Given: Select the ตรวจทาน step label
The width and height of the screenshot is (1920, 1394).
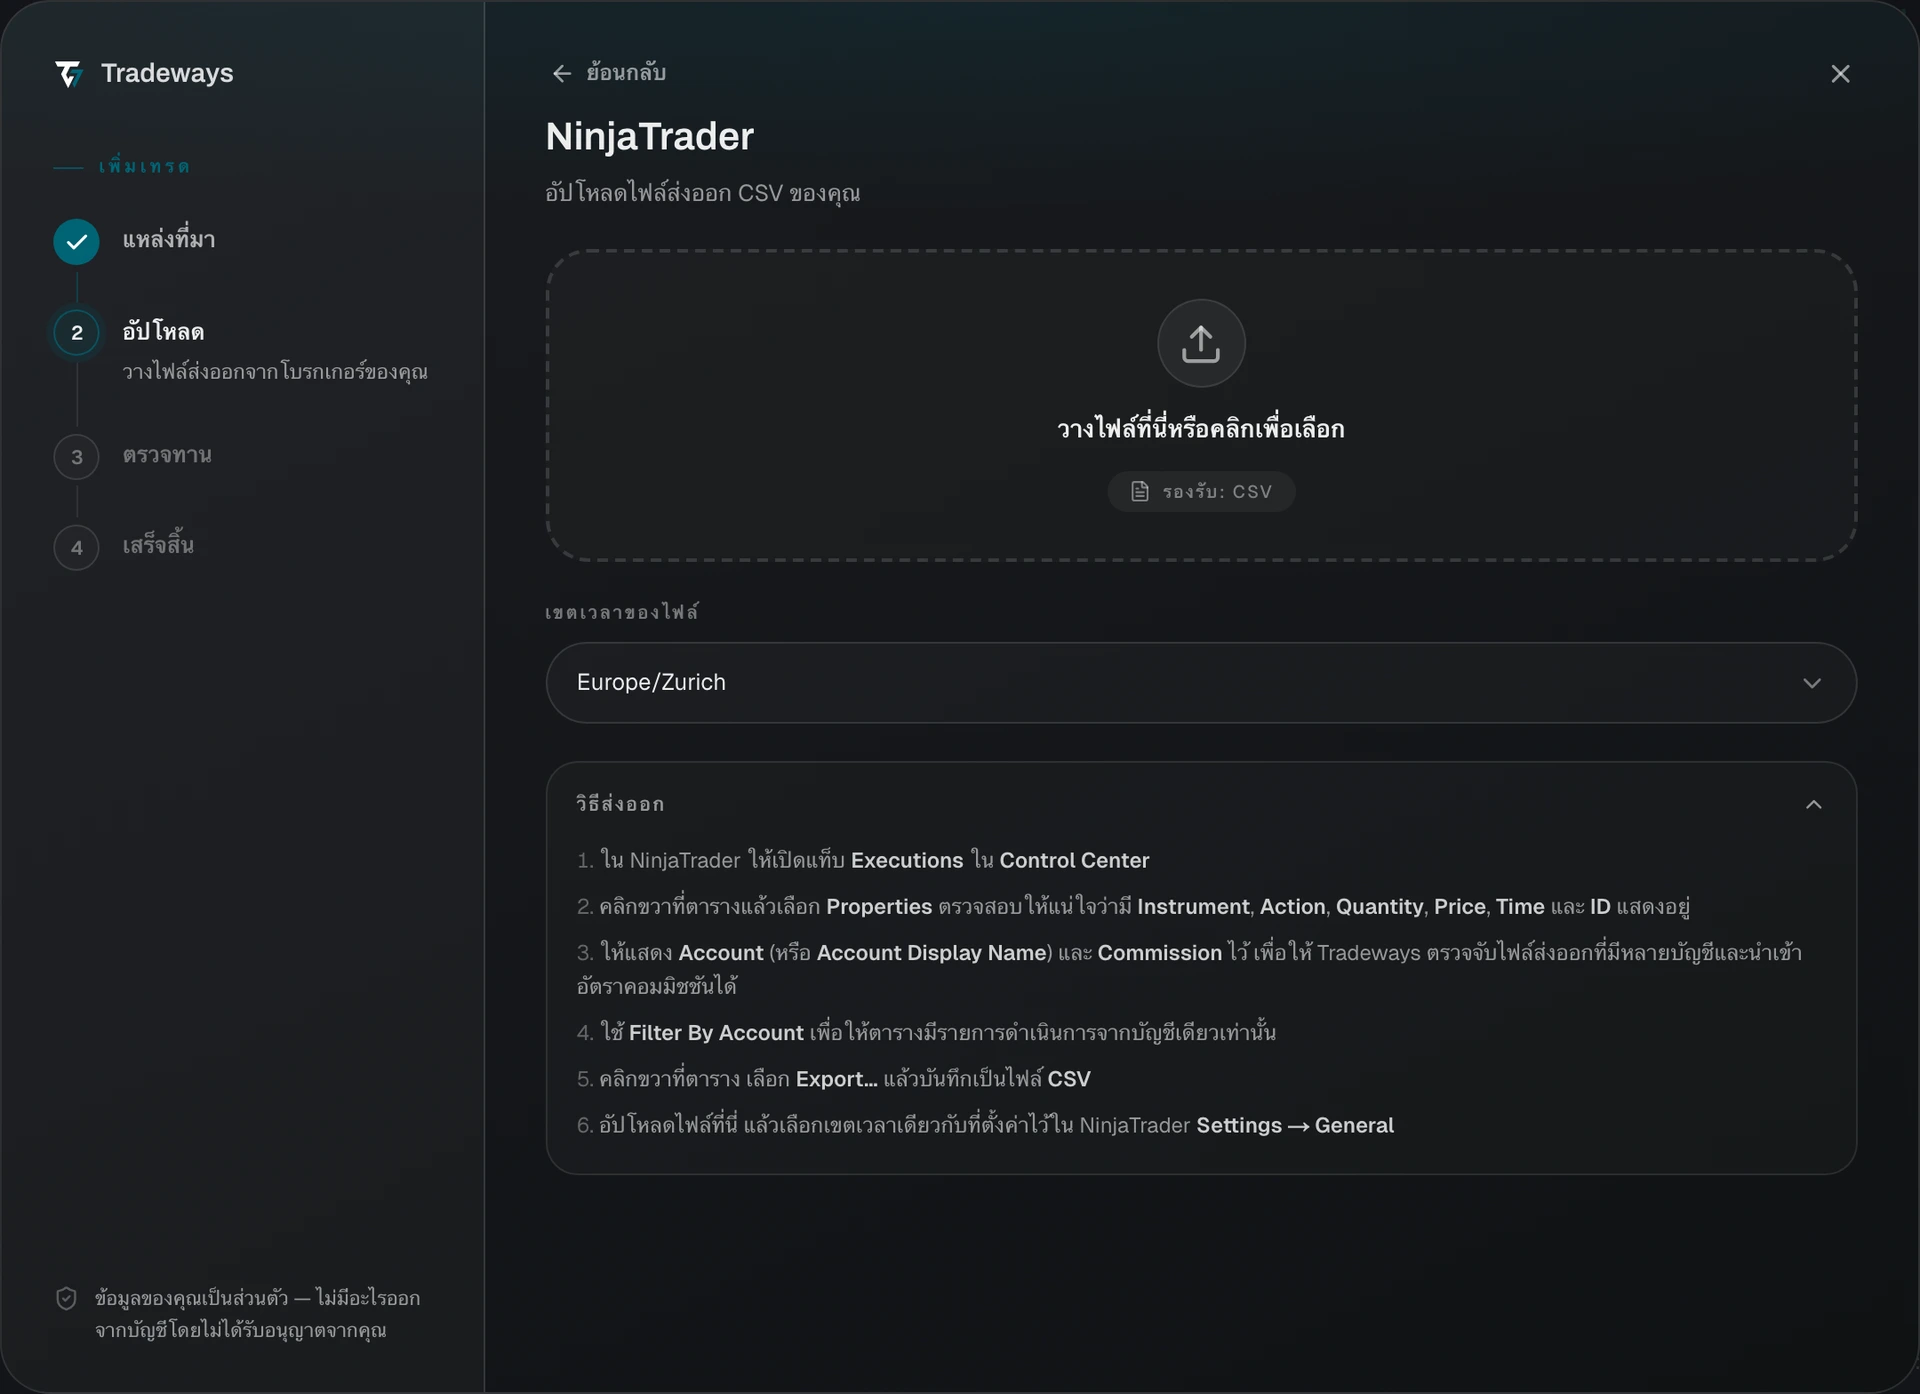Looking at the screenshot, I should [167, 455].
